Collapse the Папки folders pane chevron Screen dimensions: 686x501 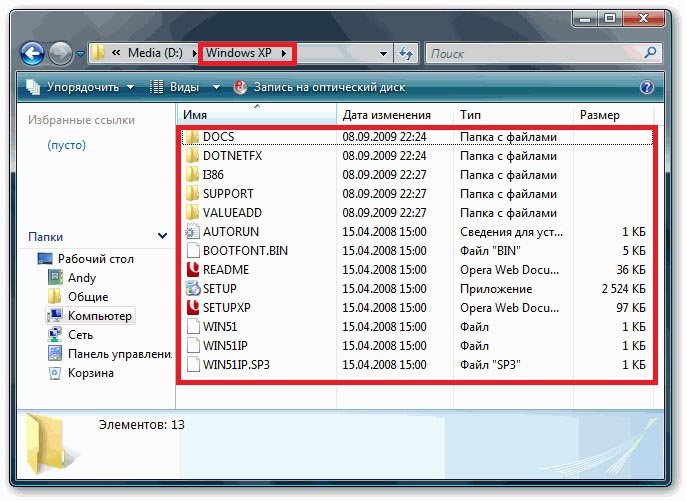(162, 237)
